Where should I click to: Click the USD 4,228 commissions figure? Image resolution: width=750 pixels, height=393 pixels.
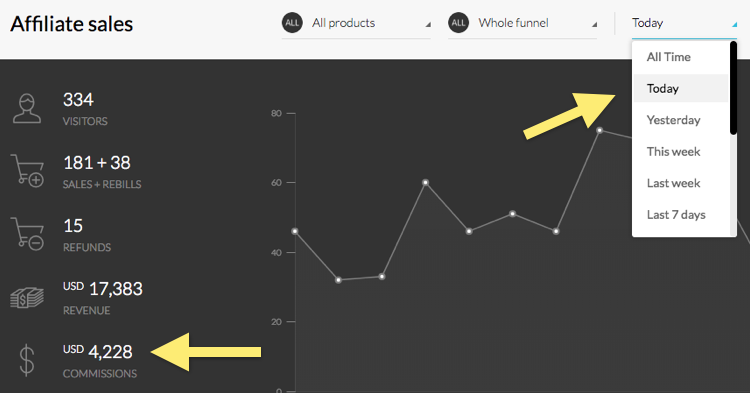[98, 352]
